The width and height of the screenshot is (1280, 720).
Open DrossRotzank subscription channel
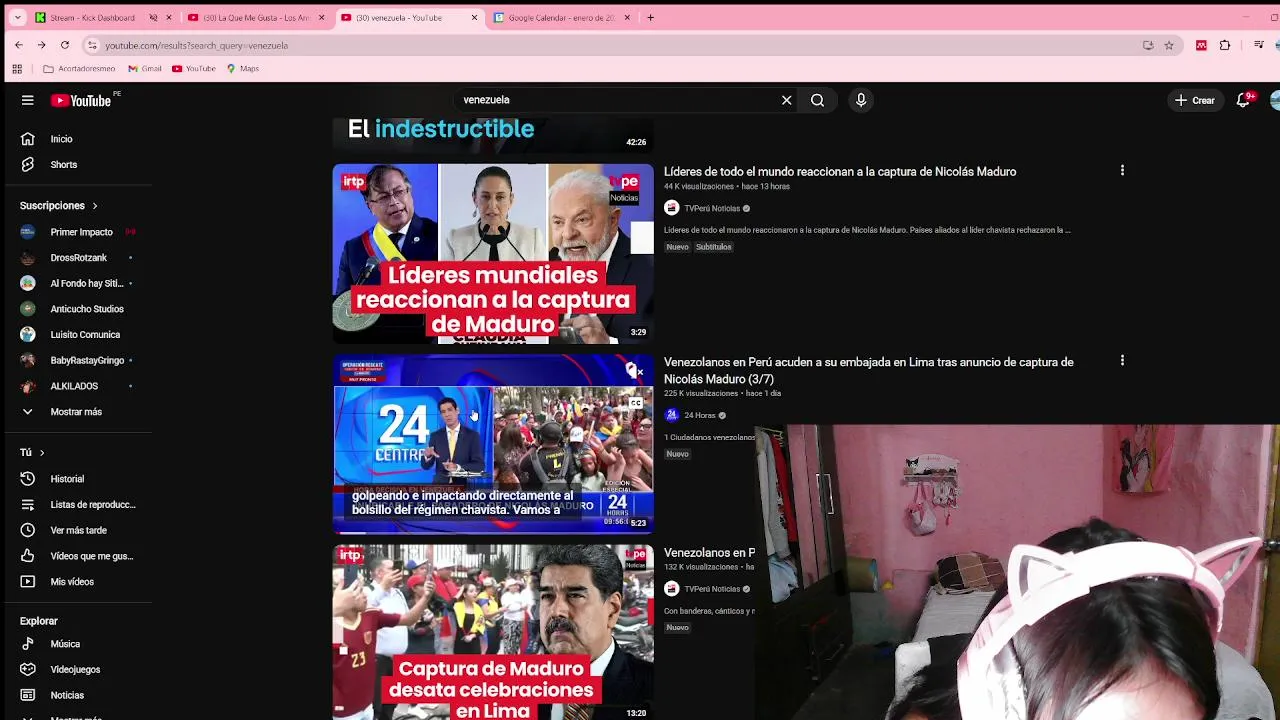click(x=76, y=258)
